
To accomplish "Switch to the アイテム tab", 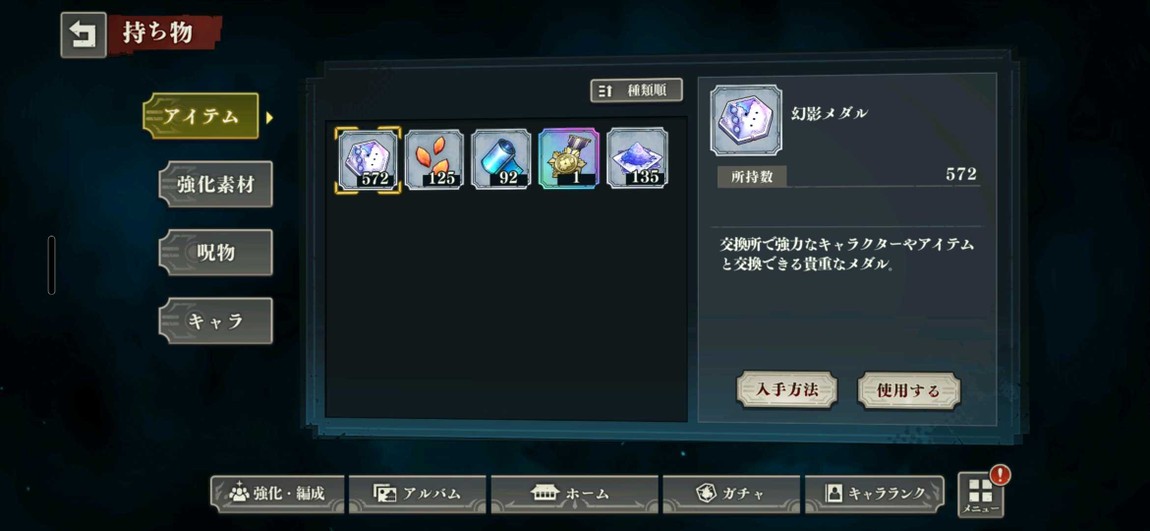I will tap(201, 116).
